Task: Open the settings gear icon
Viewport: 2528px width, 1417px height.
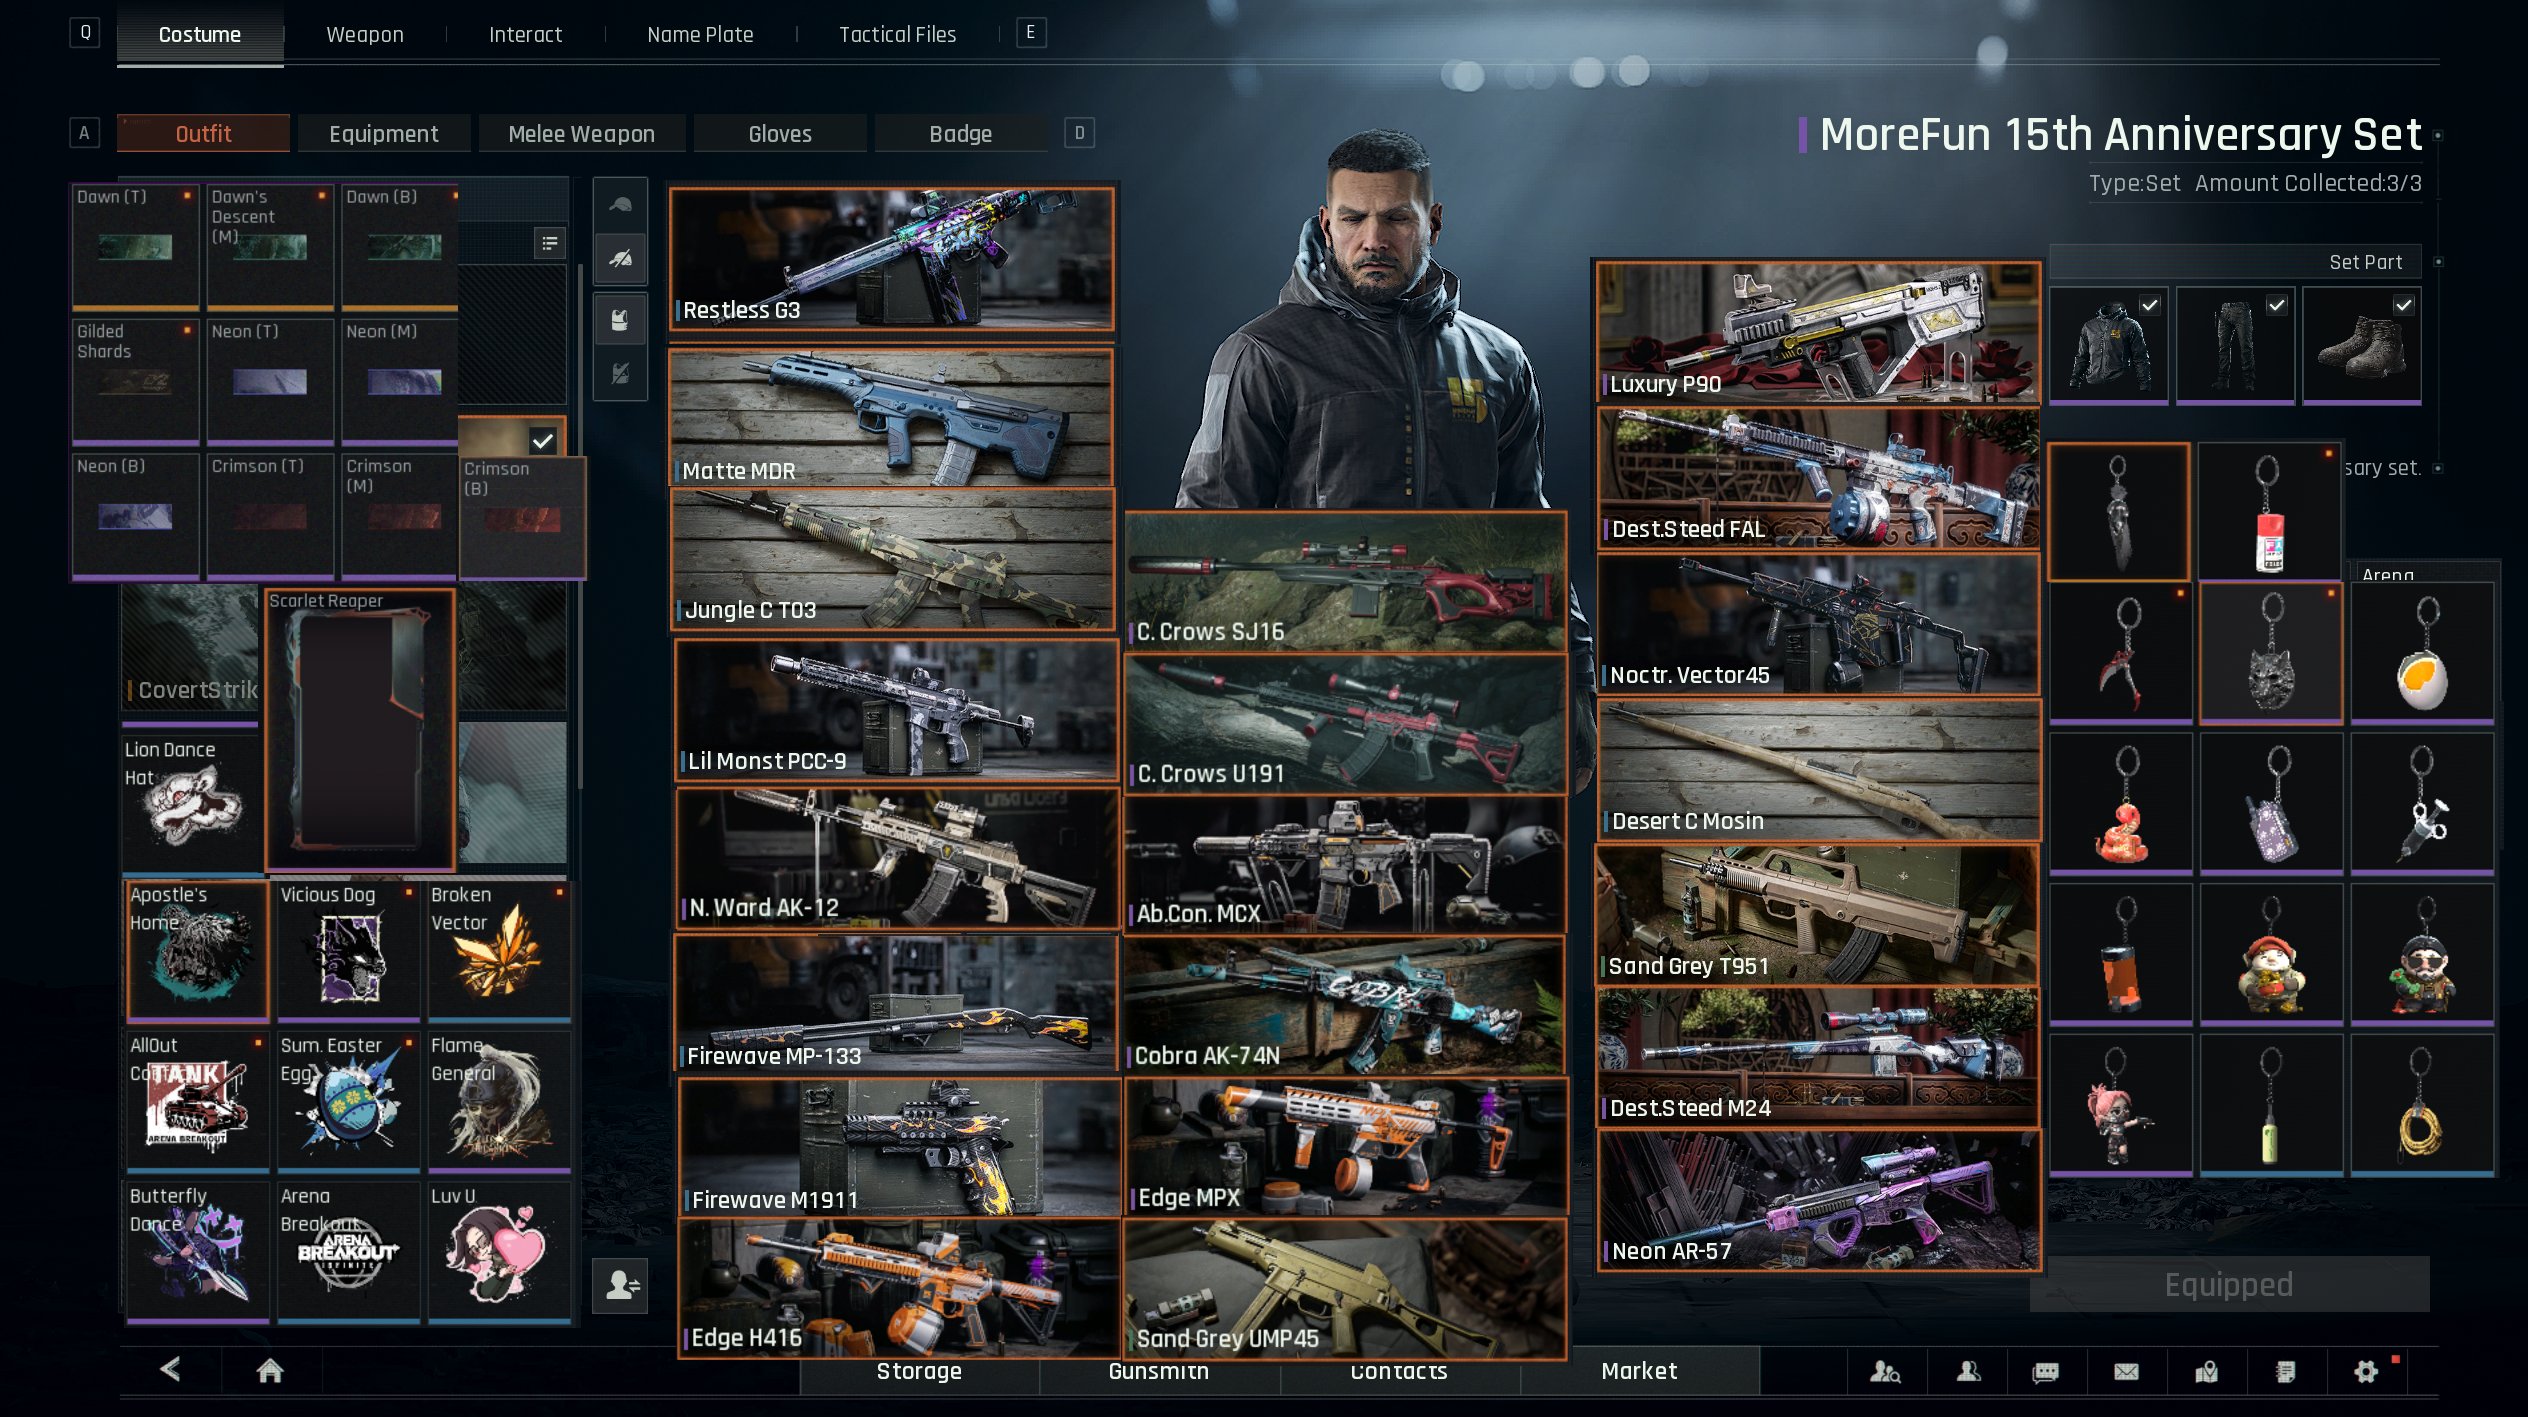Action: (x=2366, y=1372)
